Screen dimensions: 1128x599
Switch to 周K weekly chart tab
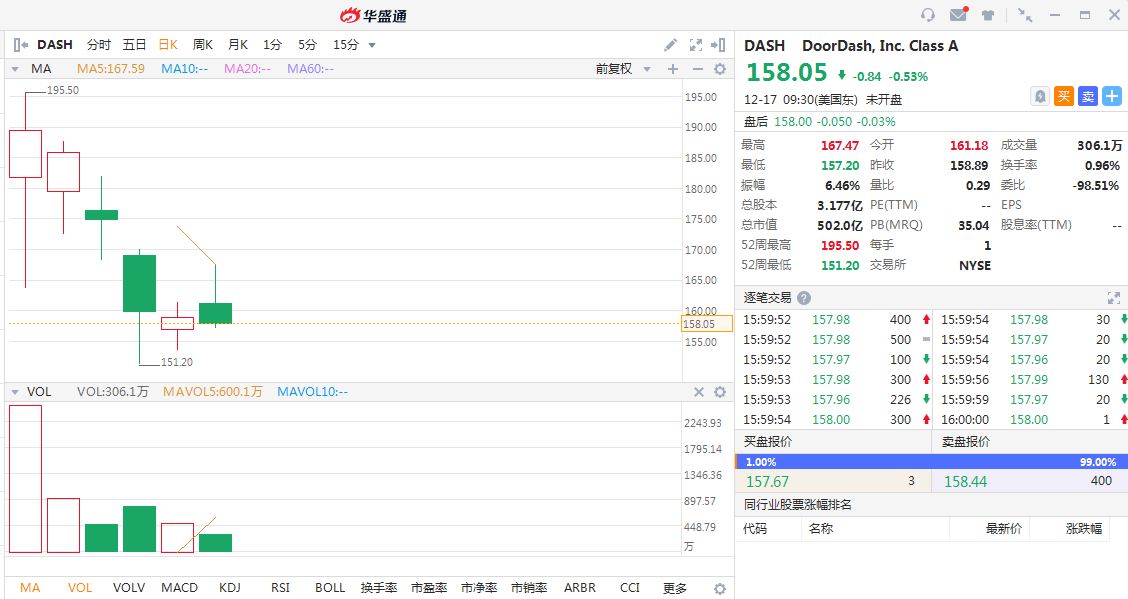[x=203, y=45]
